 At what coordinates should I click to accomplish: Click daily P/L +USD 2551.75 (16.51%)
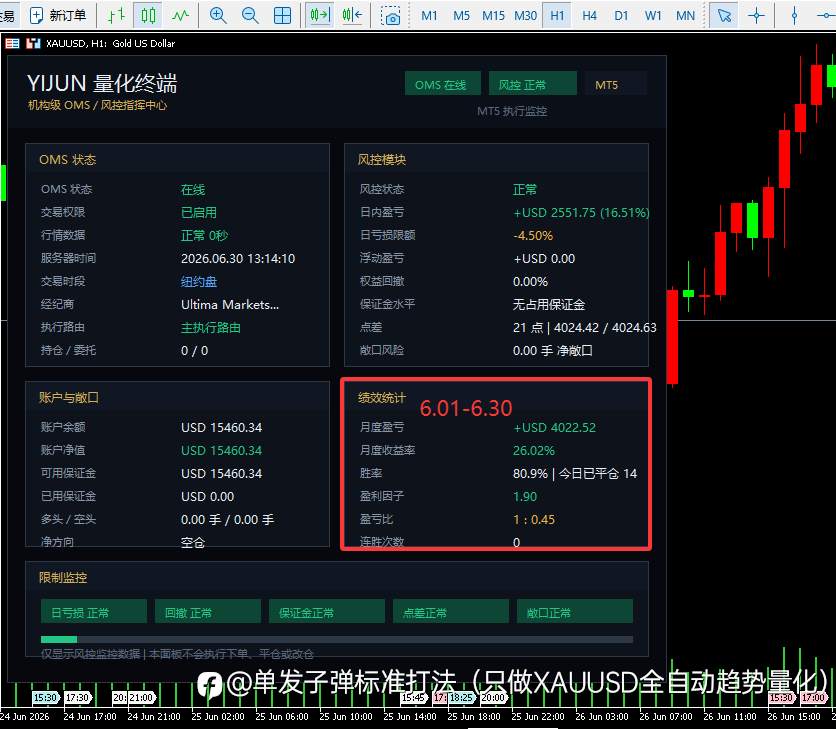pos(581,212)
